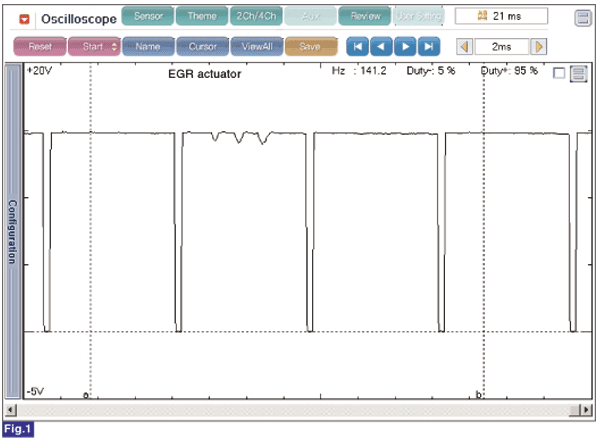The image size is (600, 440).
Task: Click the Duty+: 95 % readout
Action: click(509, 71)
